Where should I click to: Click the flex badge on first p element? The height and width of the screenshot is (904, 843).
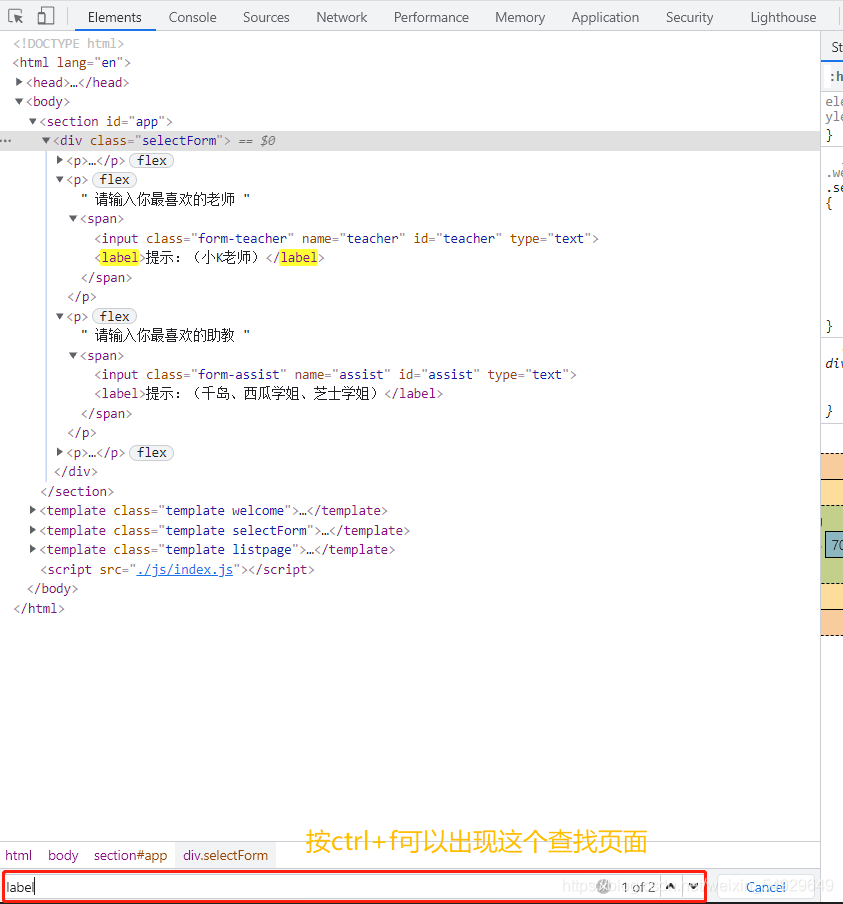coord(152,160)
